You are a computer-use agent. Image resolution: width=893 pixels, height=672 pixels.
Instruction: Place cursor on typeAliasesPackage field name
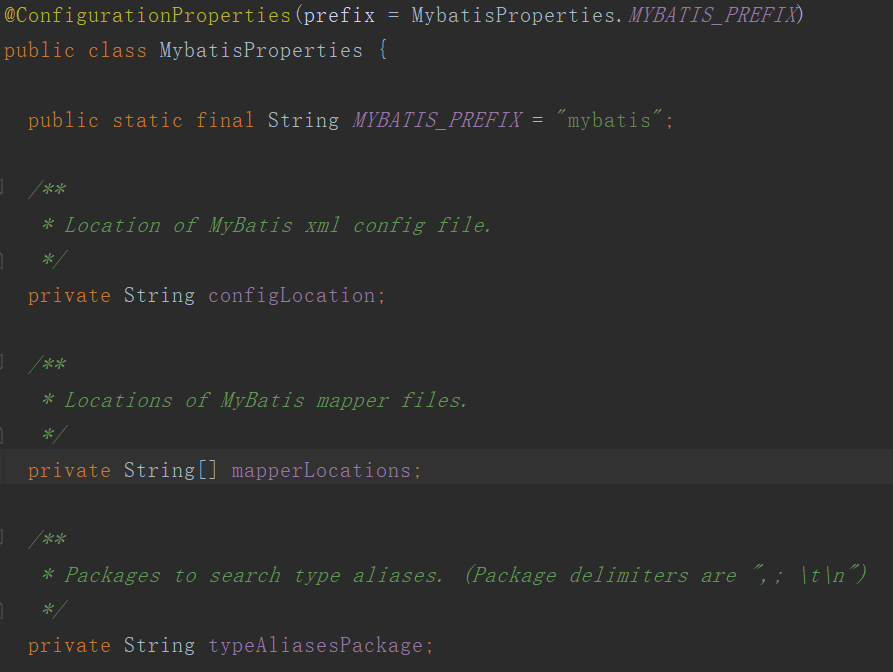coord(315,645)
